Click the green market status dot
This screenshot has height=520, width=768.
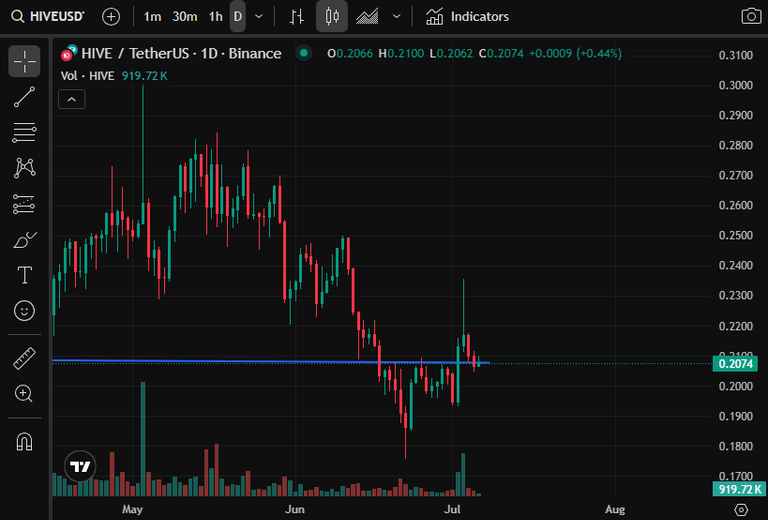(x=304, y=53)
